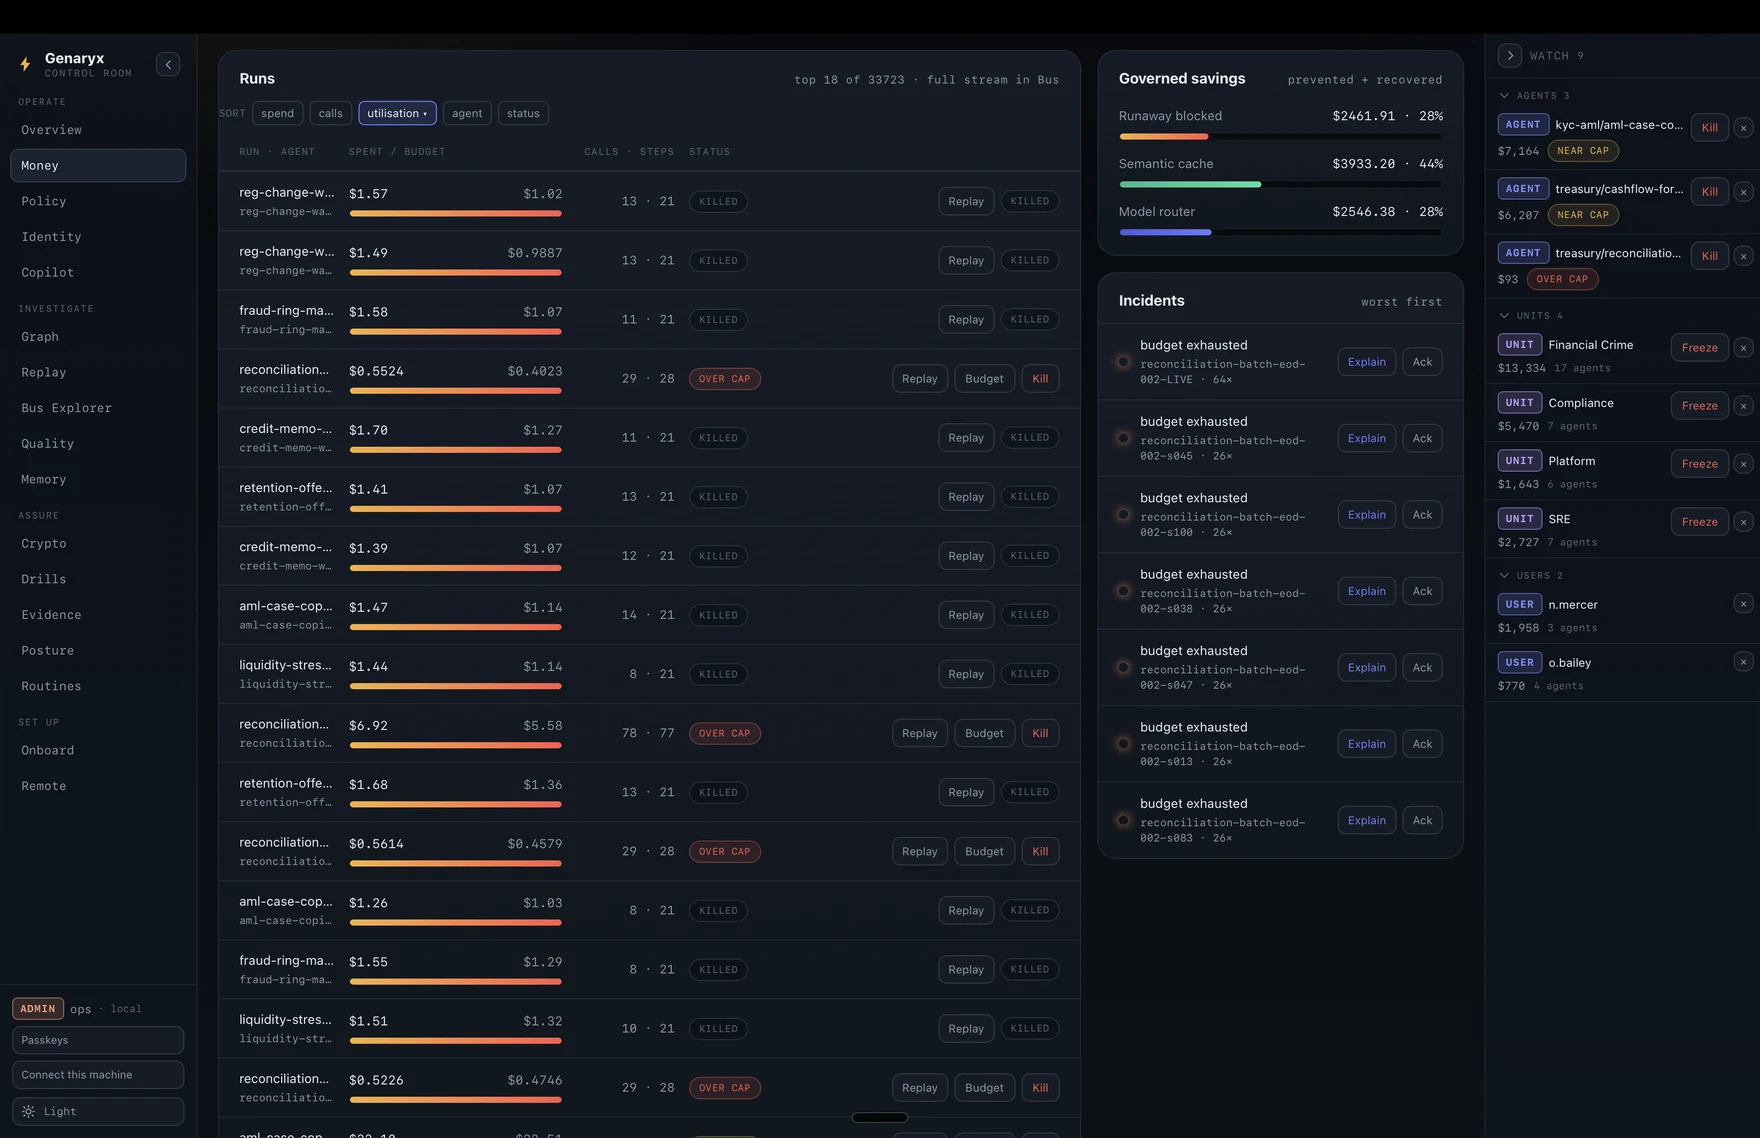Screen dimensions: 1760x1138
Task: Explain the reconciliation-batch-eod-002-LIVE incident
Action: click(1367, 362)
